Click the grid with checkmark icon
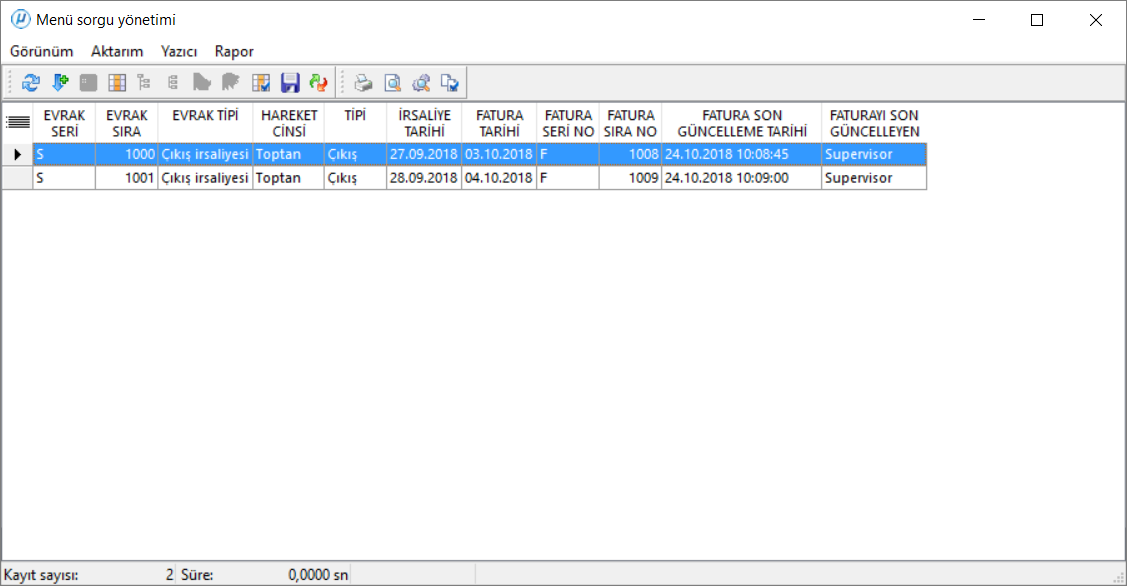This screenshot has height=586, width=1127. (262, 83)
